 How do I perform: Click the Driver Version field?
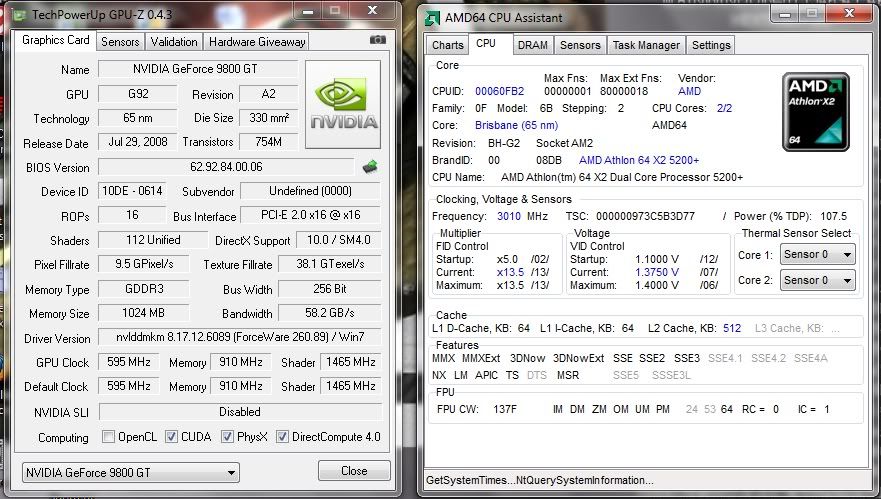tap(240, 337)
